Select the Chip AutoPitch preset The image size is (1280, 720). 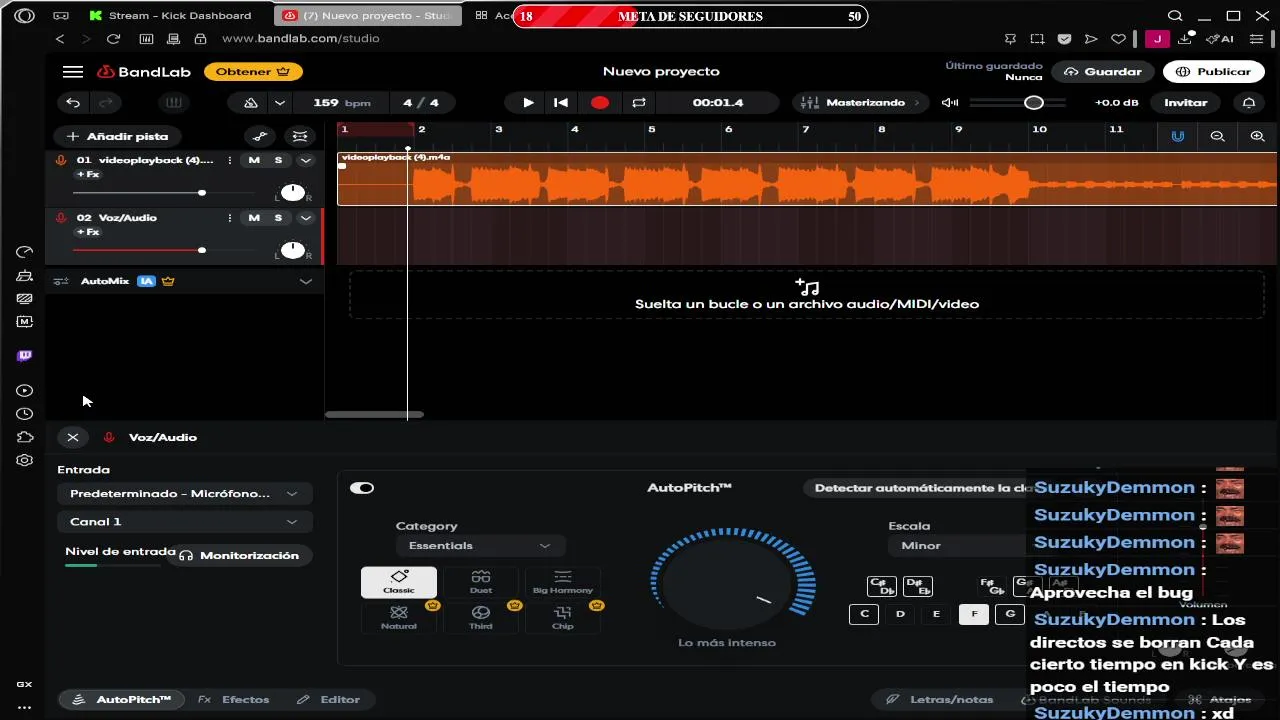(x=563, y=617)
